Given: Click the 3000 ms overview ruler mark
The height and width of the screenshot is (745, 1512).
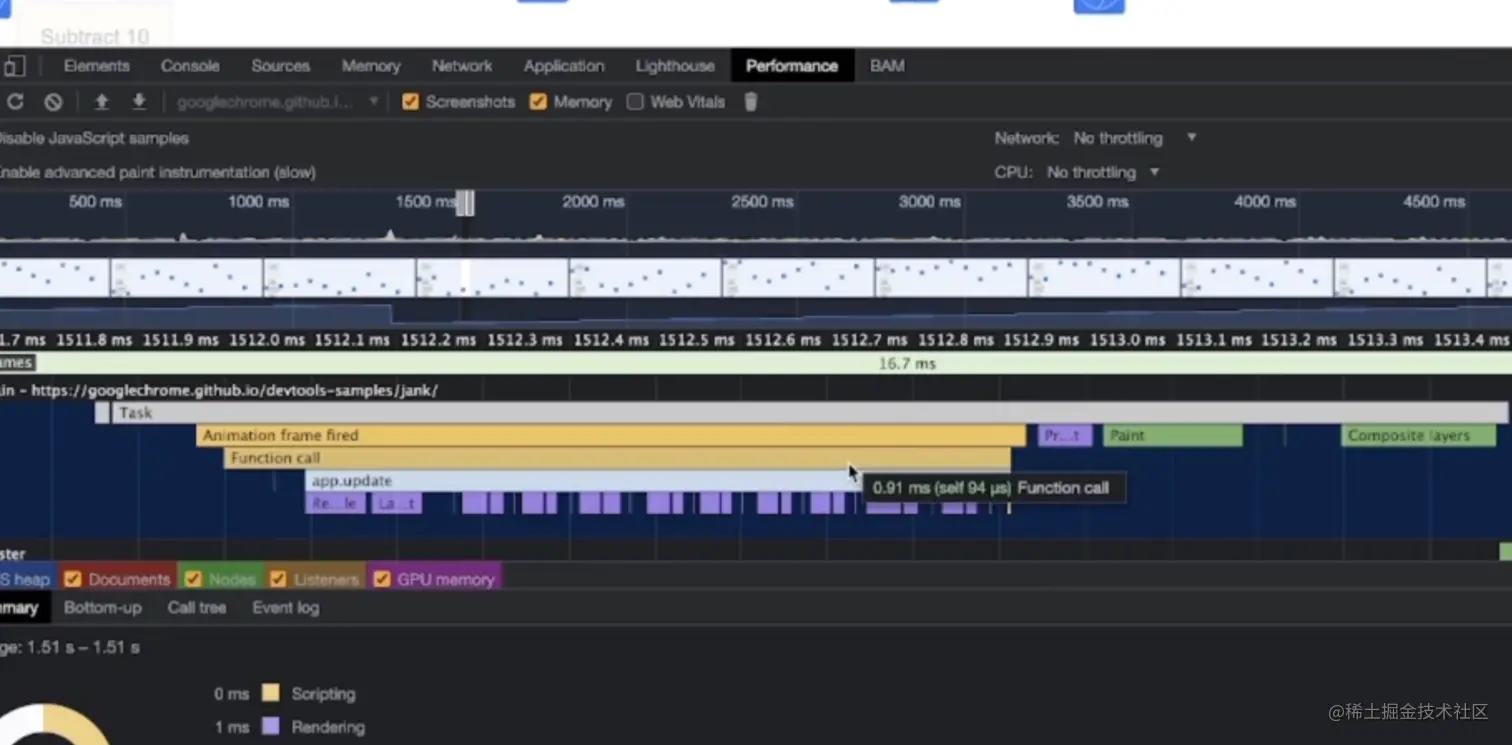Looking at the screenshot, I should pos(929,202).
